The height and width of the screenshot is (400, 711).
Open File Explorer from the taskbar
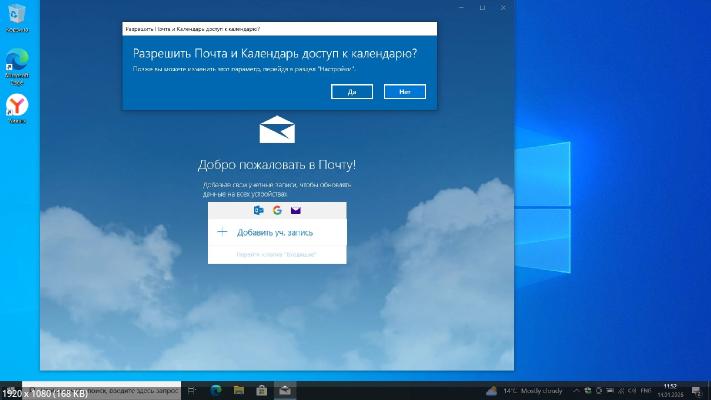[x=239, y=390]
